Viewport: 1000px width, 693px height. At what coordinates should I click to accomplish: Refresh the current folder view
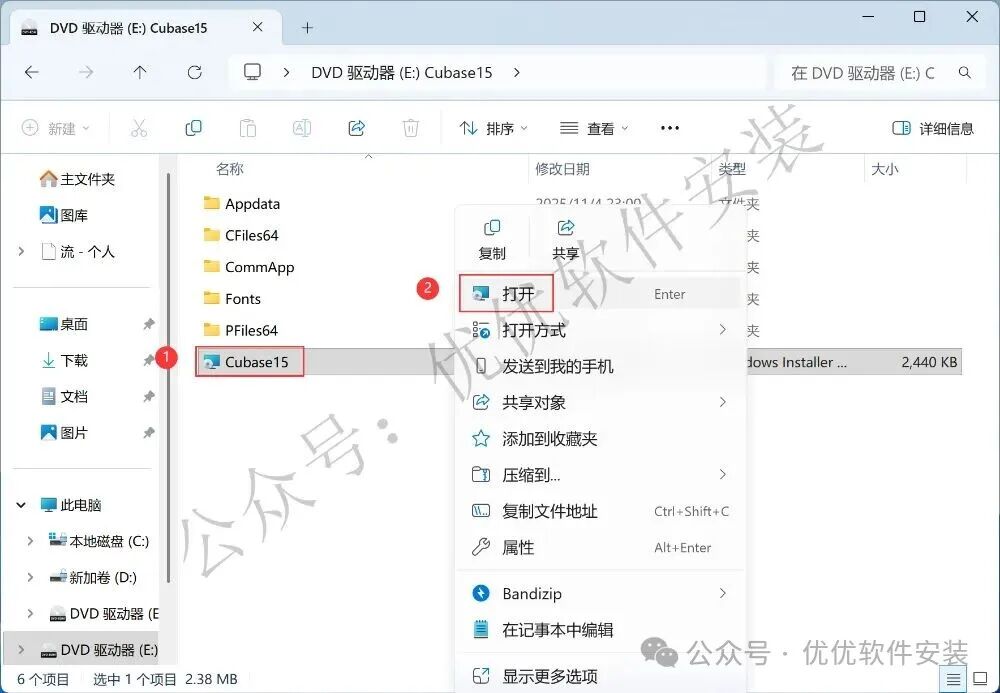(195, 73)
